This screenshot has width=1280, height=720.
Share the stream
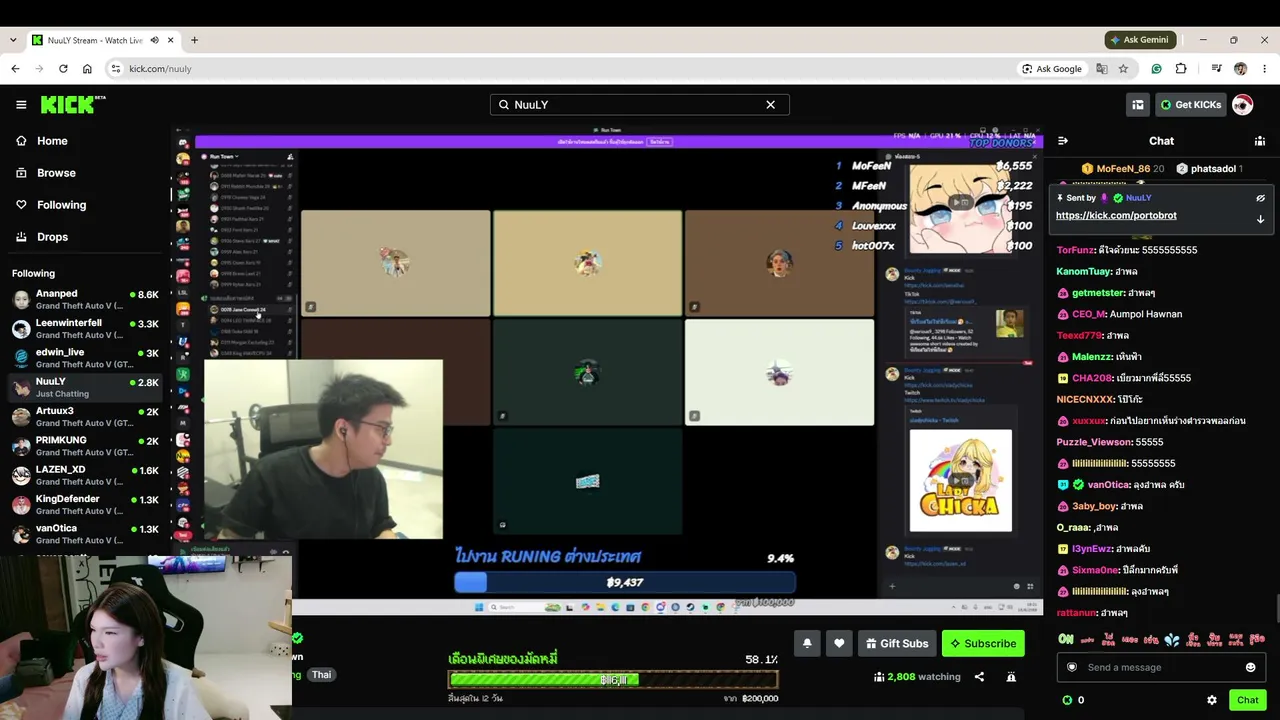pos(979,677)
